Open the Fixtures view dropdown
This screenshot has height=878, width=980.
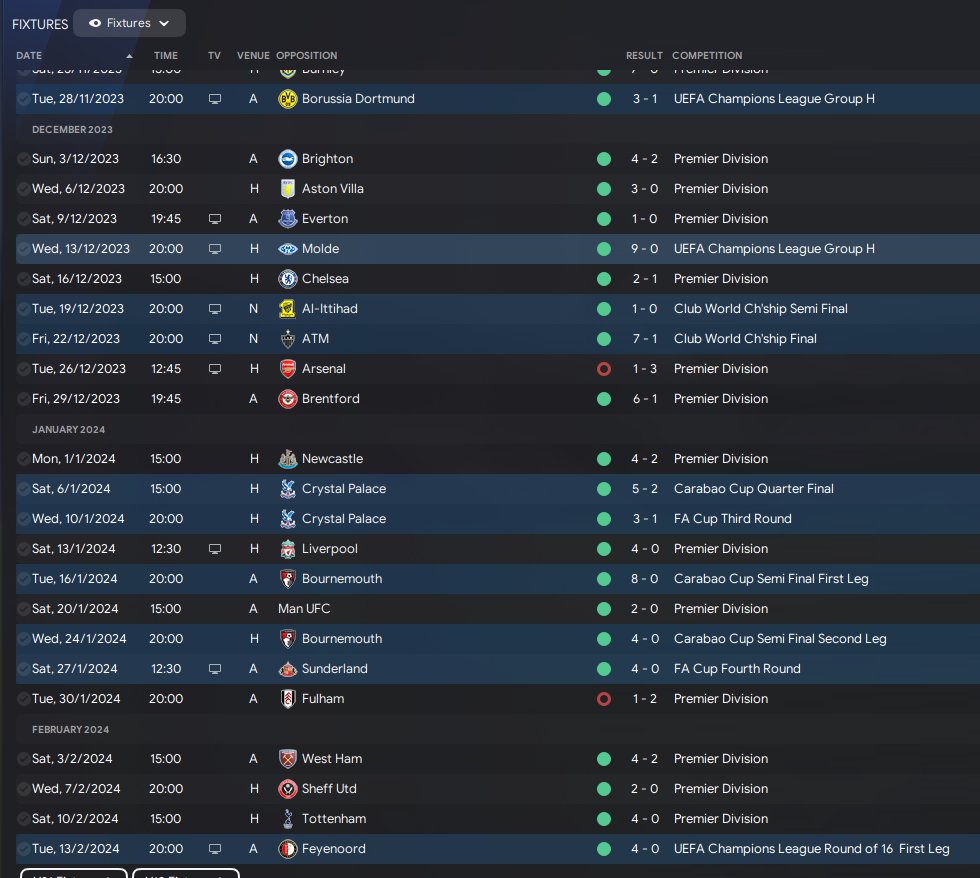click(x=129, y=23)
